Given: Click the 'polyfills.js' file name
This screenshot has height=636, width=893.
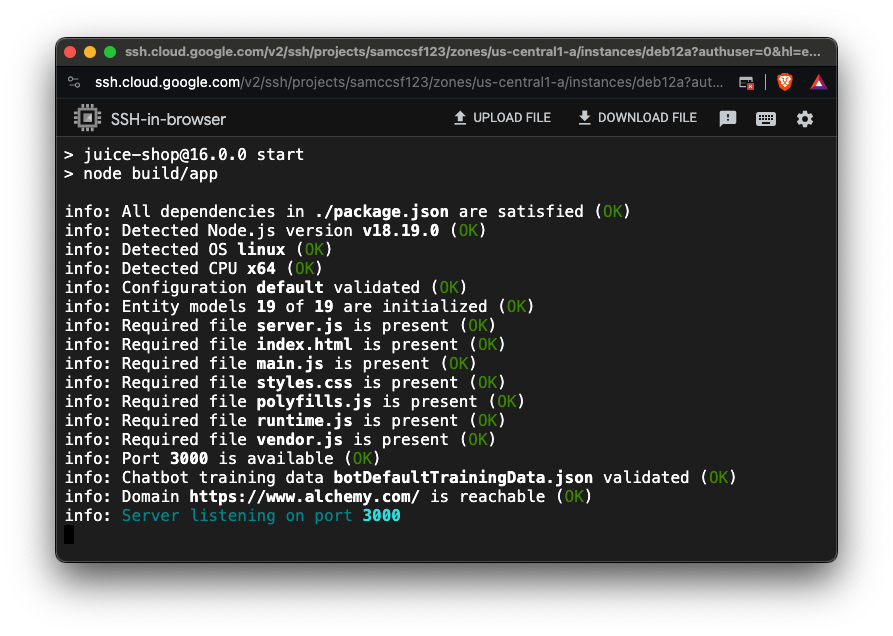Looking at the screenshot, I should pyautogui.click(x=314, y=401).
